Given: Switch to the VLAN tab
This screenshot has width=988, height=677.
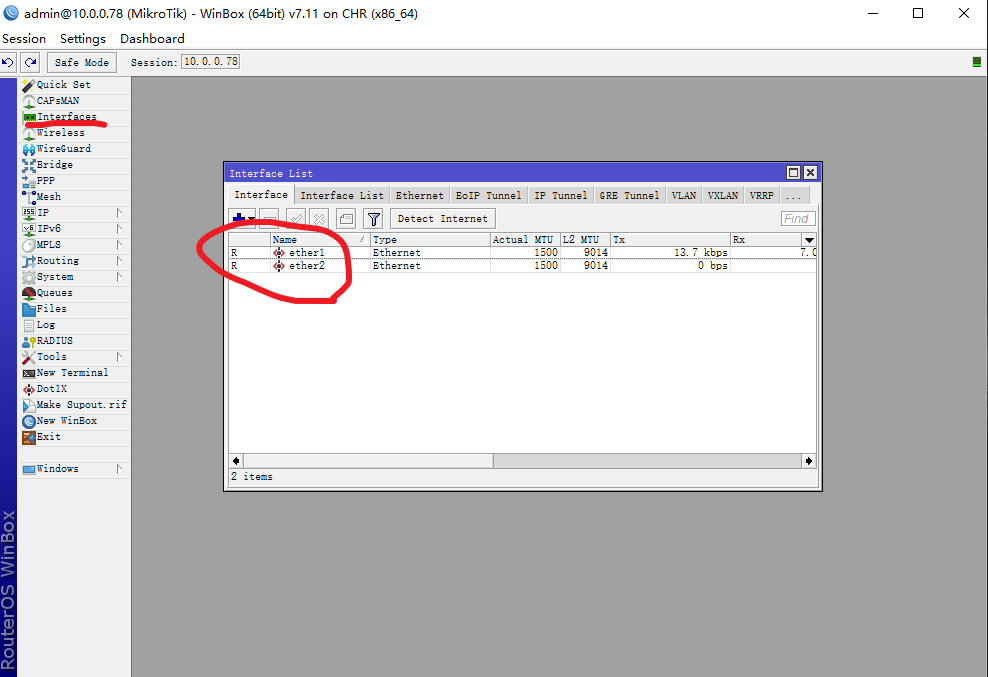Looking at the screenshot, I should (684, 195).
